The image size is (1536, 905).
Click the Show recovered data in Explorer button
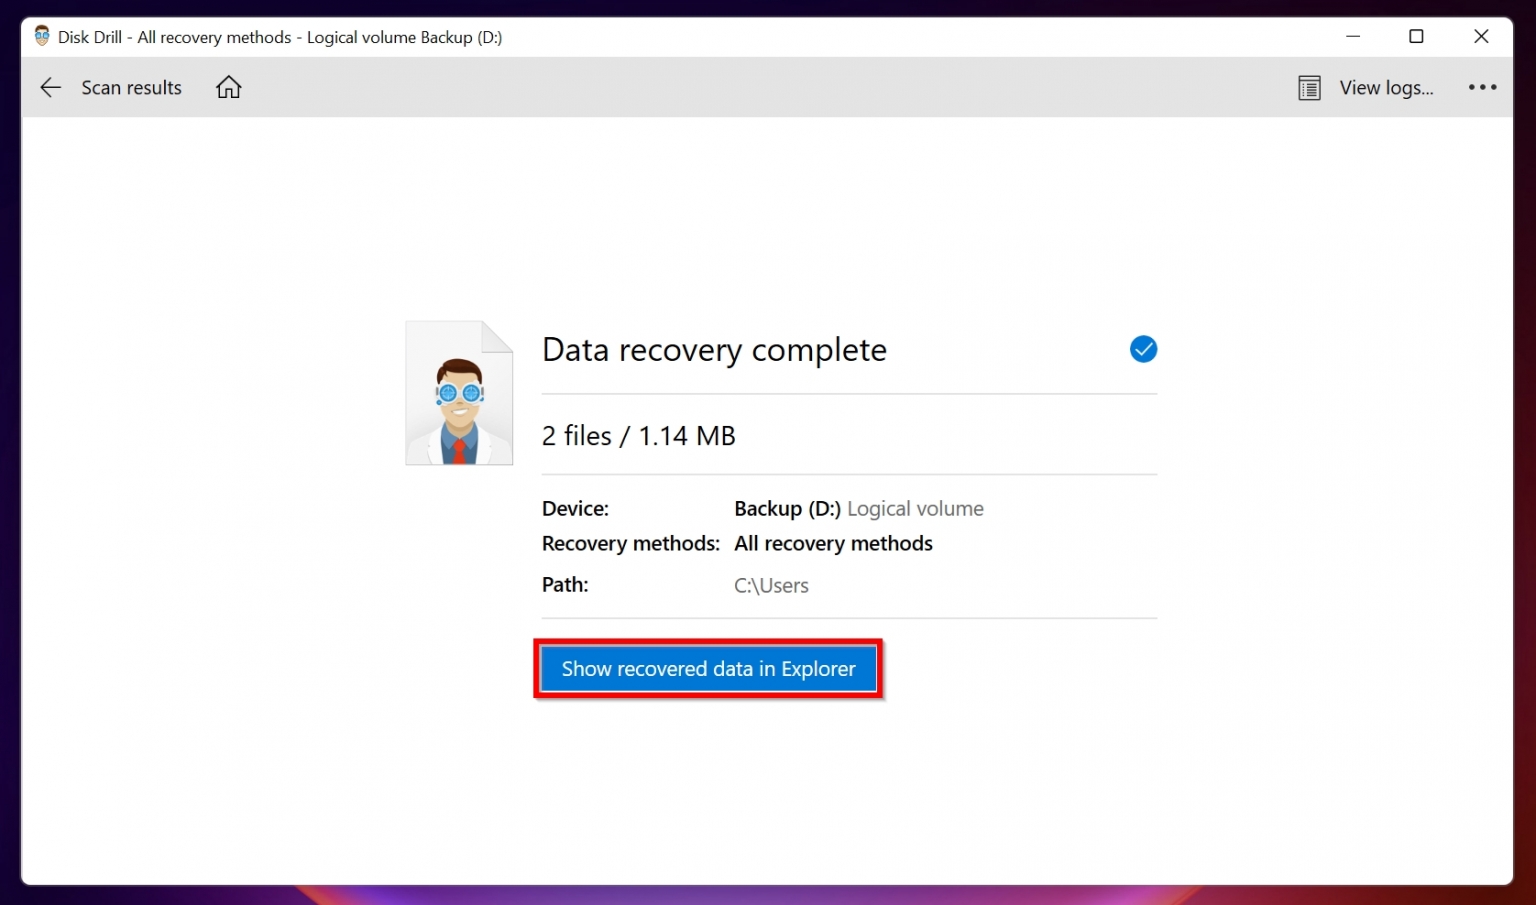coord(708,668)
